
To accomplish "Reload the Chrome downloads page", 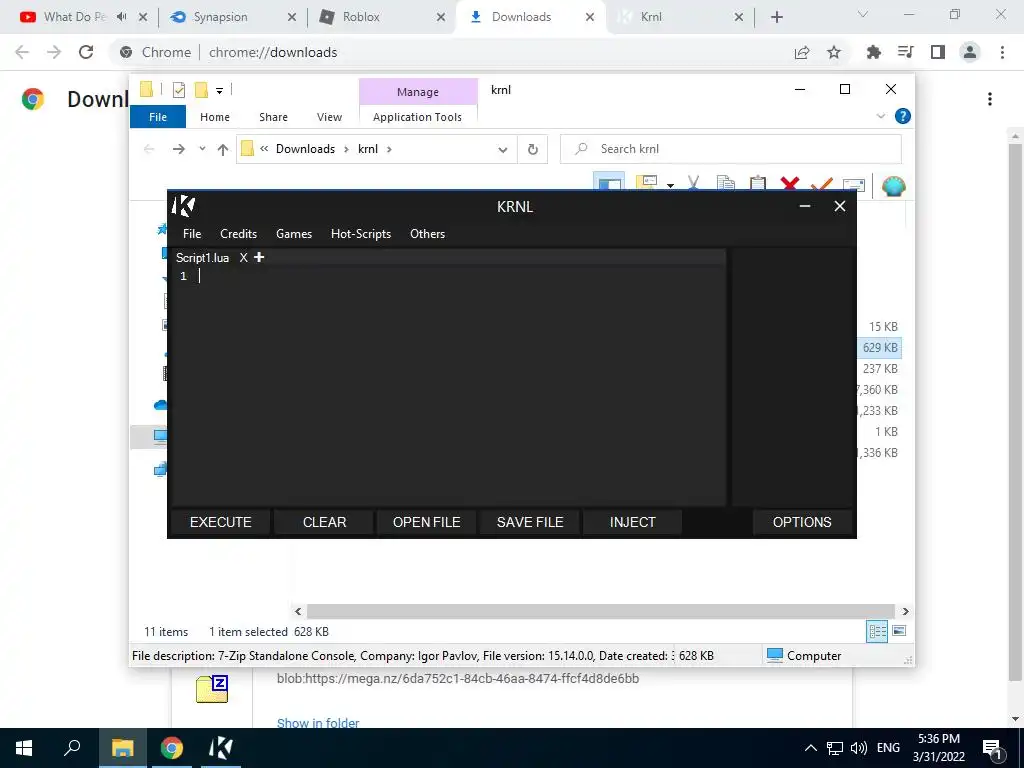I will [x=86, y=52].
